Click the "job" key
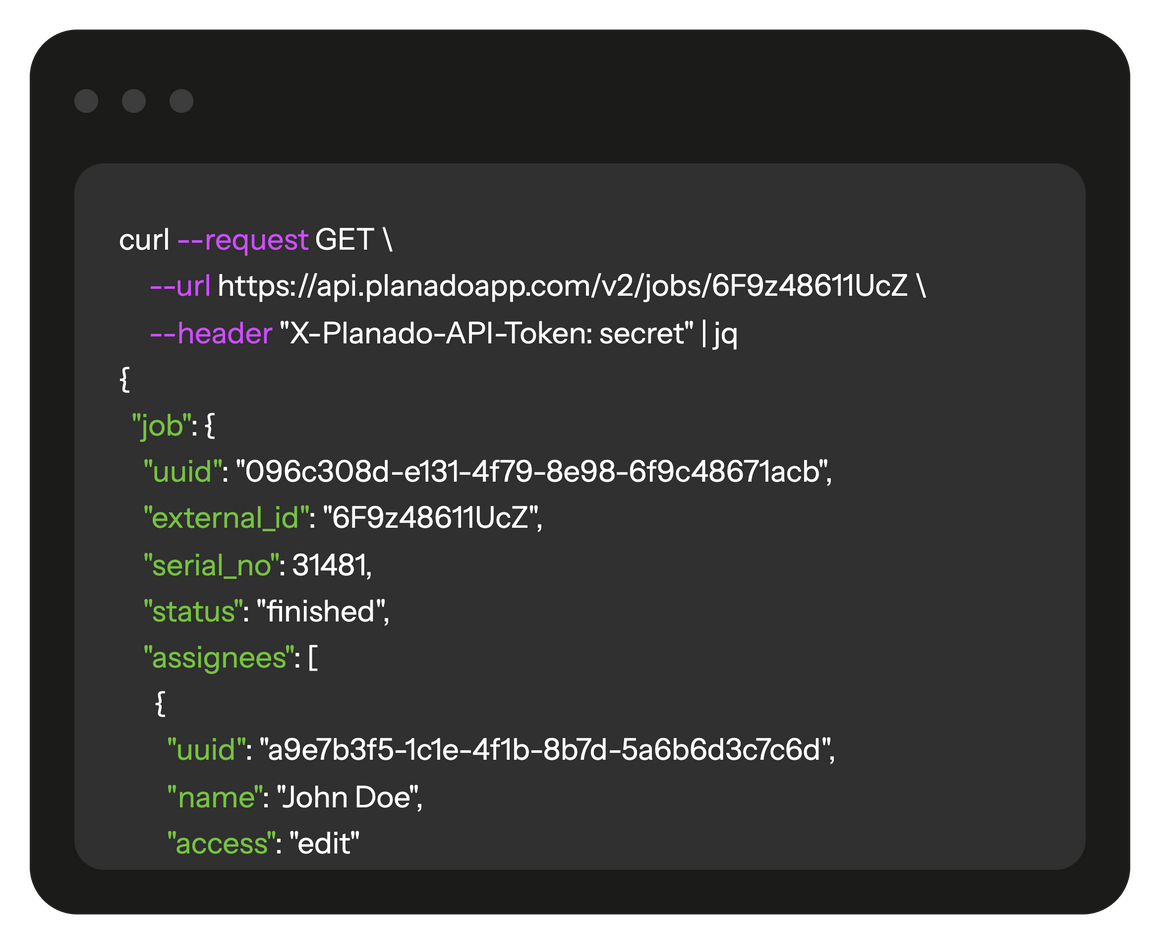The image size is (1160, 944). coord(161,427)
